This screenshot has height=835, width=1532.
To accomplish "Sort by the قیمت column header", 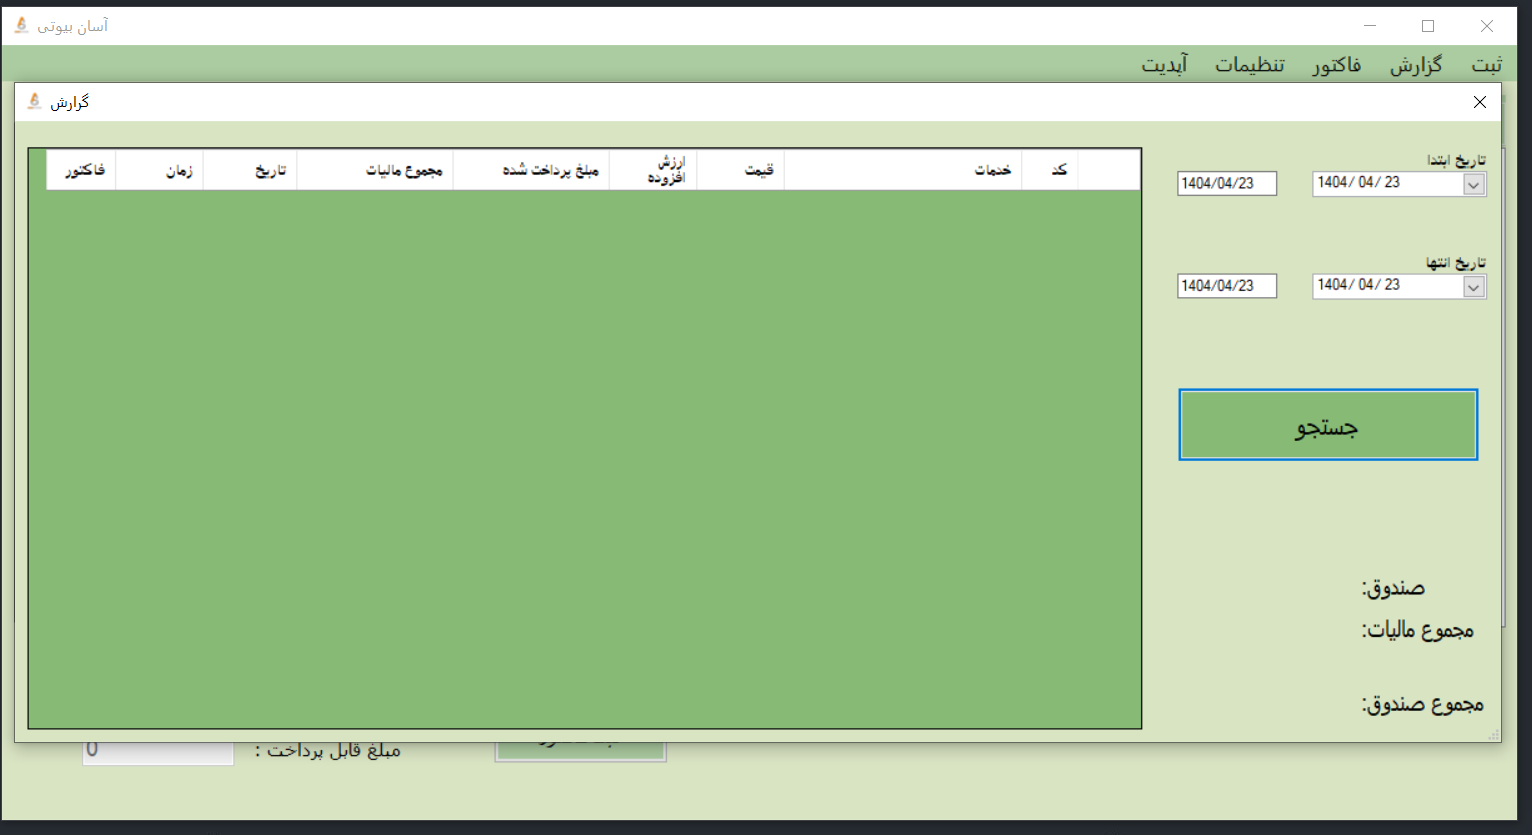I will point(740,170).
